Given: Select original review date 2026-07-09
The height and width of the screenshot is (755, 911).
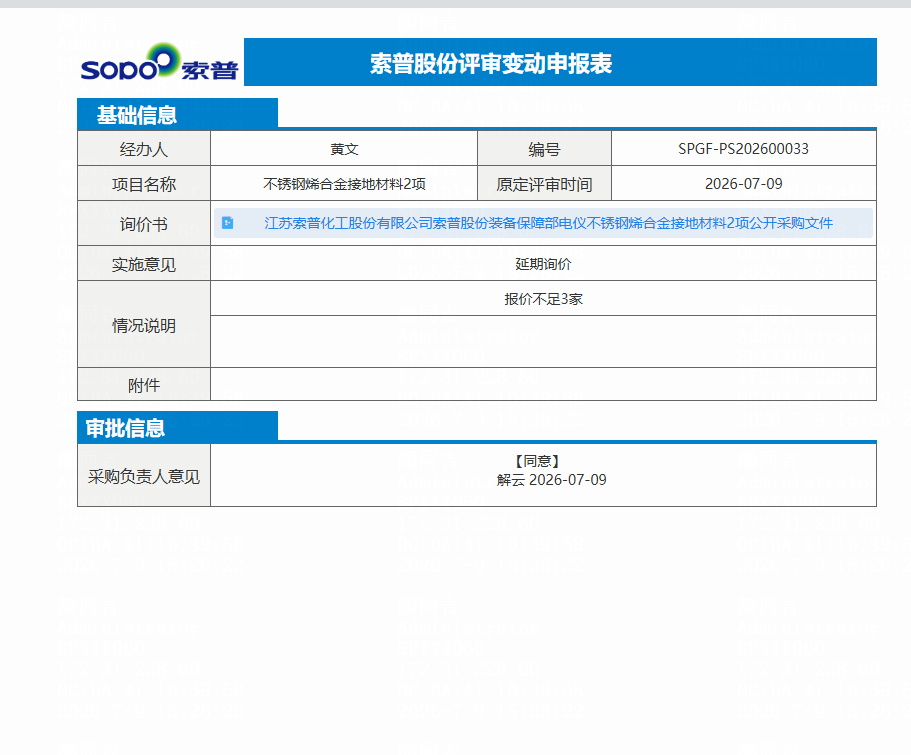Looking at the screenshot, I should [743, 184].
